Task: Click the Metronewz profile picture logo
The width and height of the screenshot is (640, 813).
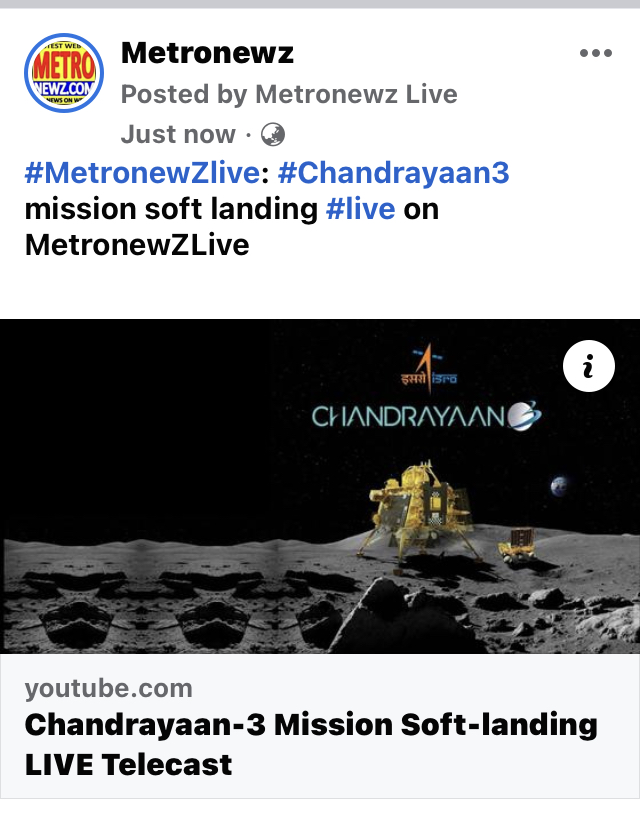Action: [64, 73]
